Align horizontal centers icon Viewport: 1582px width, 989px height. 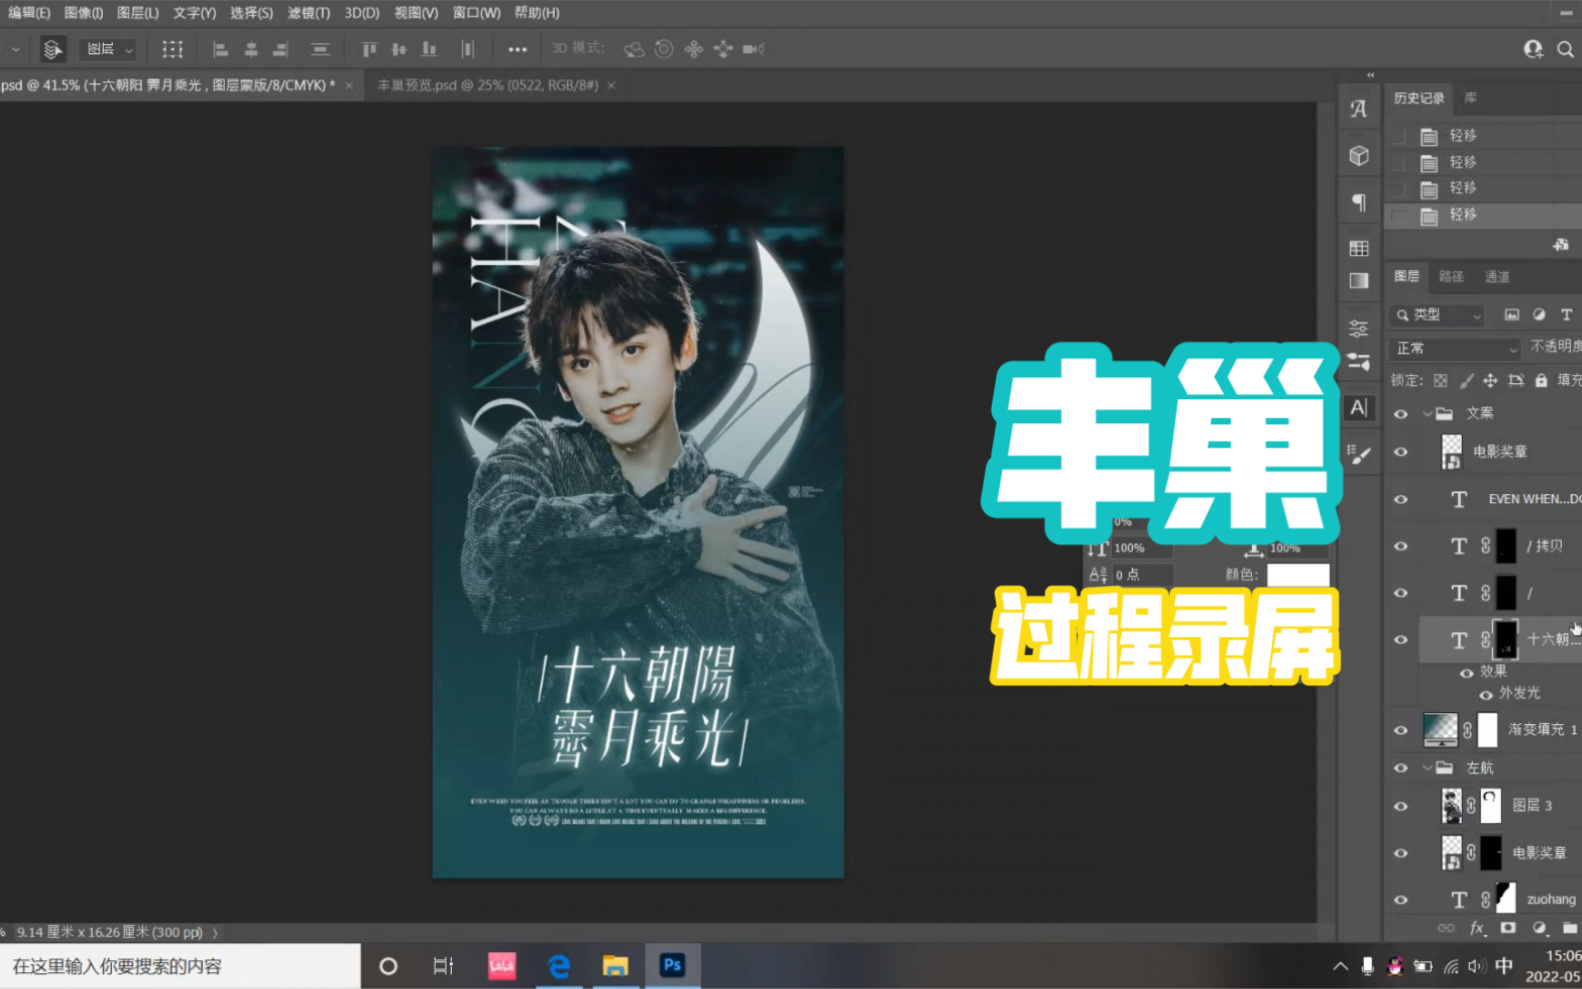(251, 49)
